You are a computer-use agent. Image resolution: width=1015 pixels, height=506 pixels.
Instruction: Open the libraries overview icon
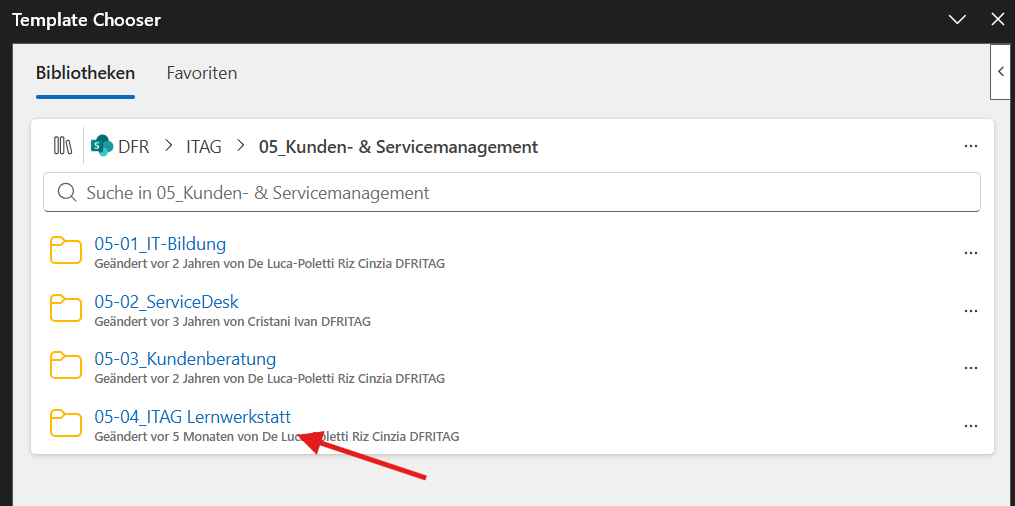63,146
